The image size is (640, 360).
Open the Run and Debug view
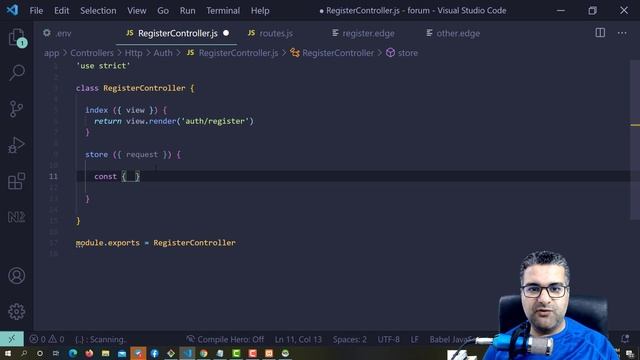(16, 145)
